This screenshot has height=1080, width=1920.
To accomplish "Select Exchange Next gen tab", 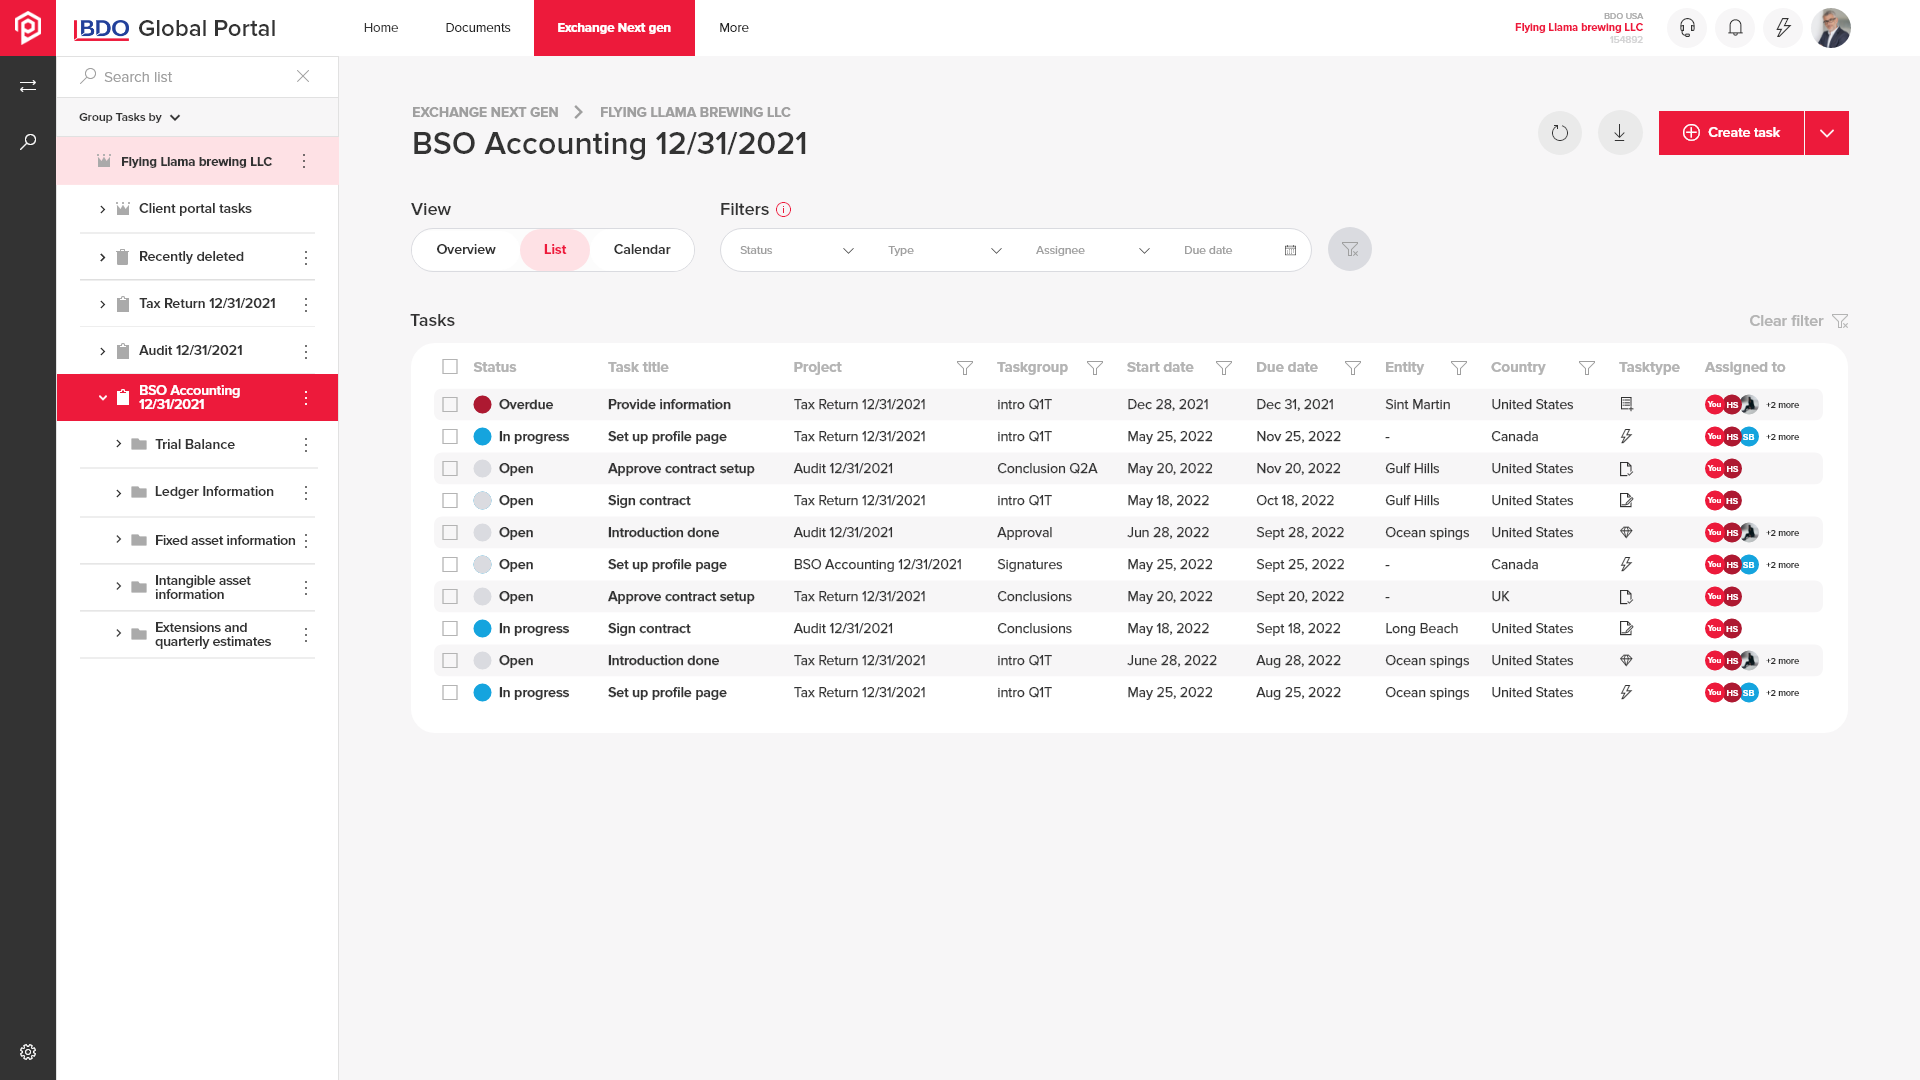I will (614, 28).
